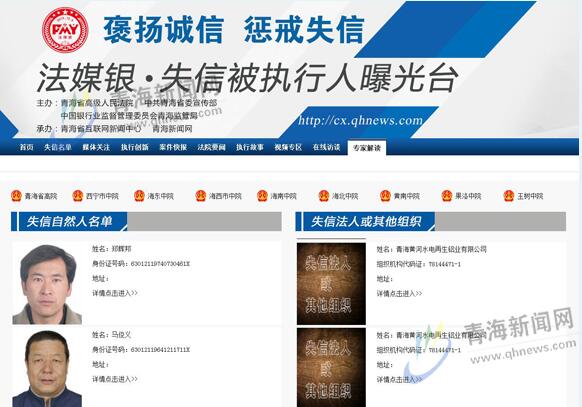Open details link for first 青海黄河水电再生铝业有限公司 entry
Viewport: 582px width, 407px height.
(x=399, y=293)
